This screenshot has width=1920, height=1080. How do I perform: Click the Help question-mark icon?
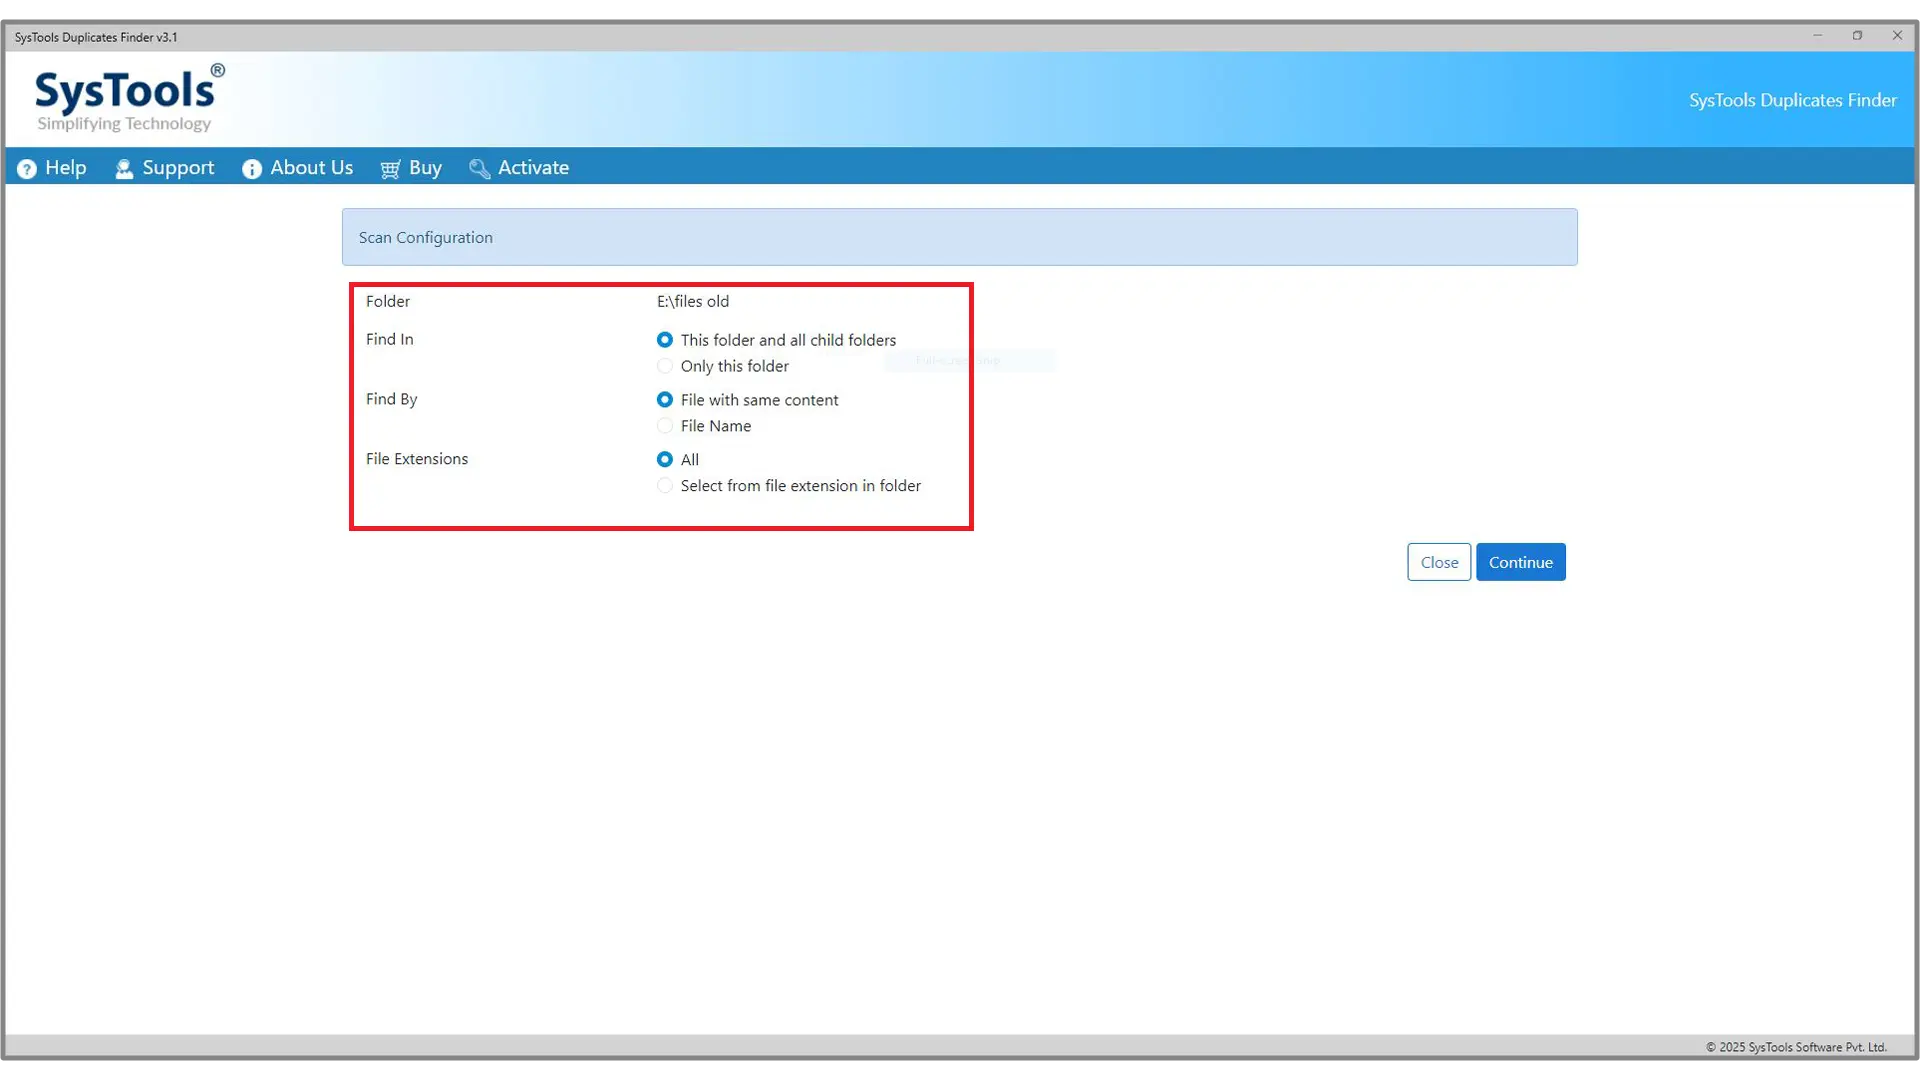(x=27, y=169)
